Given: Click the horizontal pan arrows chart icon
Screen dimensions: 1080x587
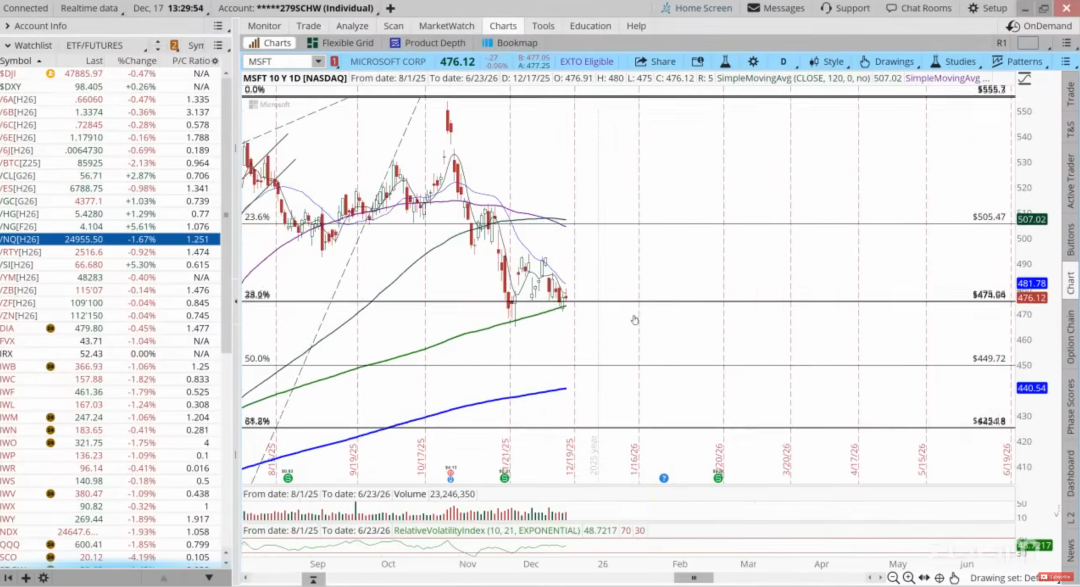Looking at the screenshot, I should 924,578.
